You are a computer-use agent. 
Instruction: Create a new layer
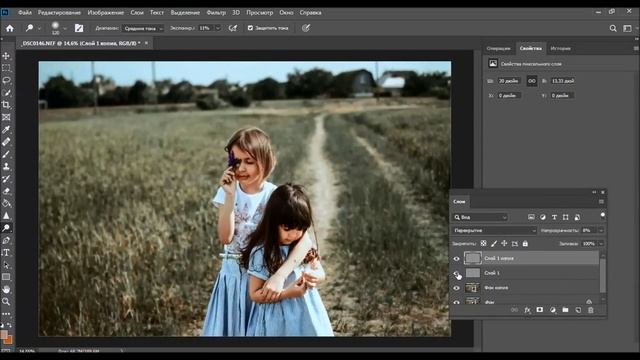[578, 310]
